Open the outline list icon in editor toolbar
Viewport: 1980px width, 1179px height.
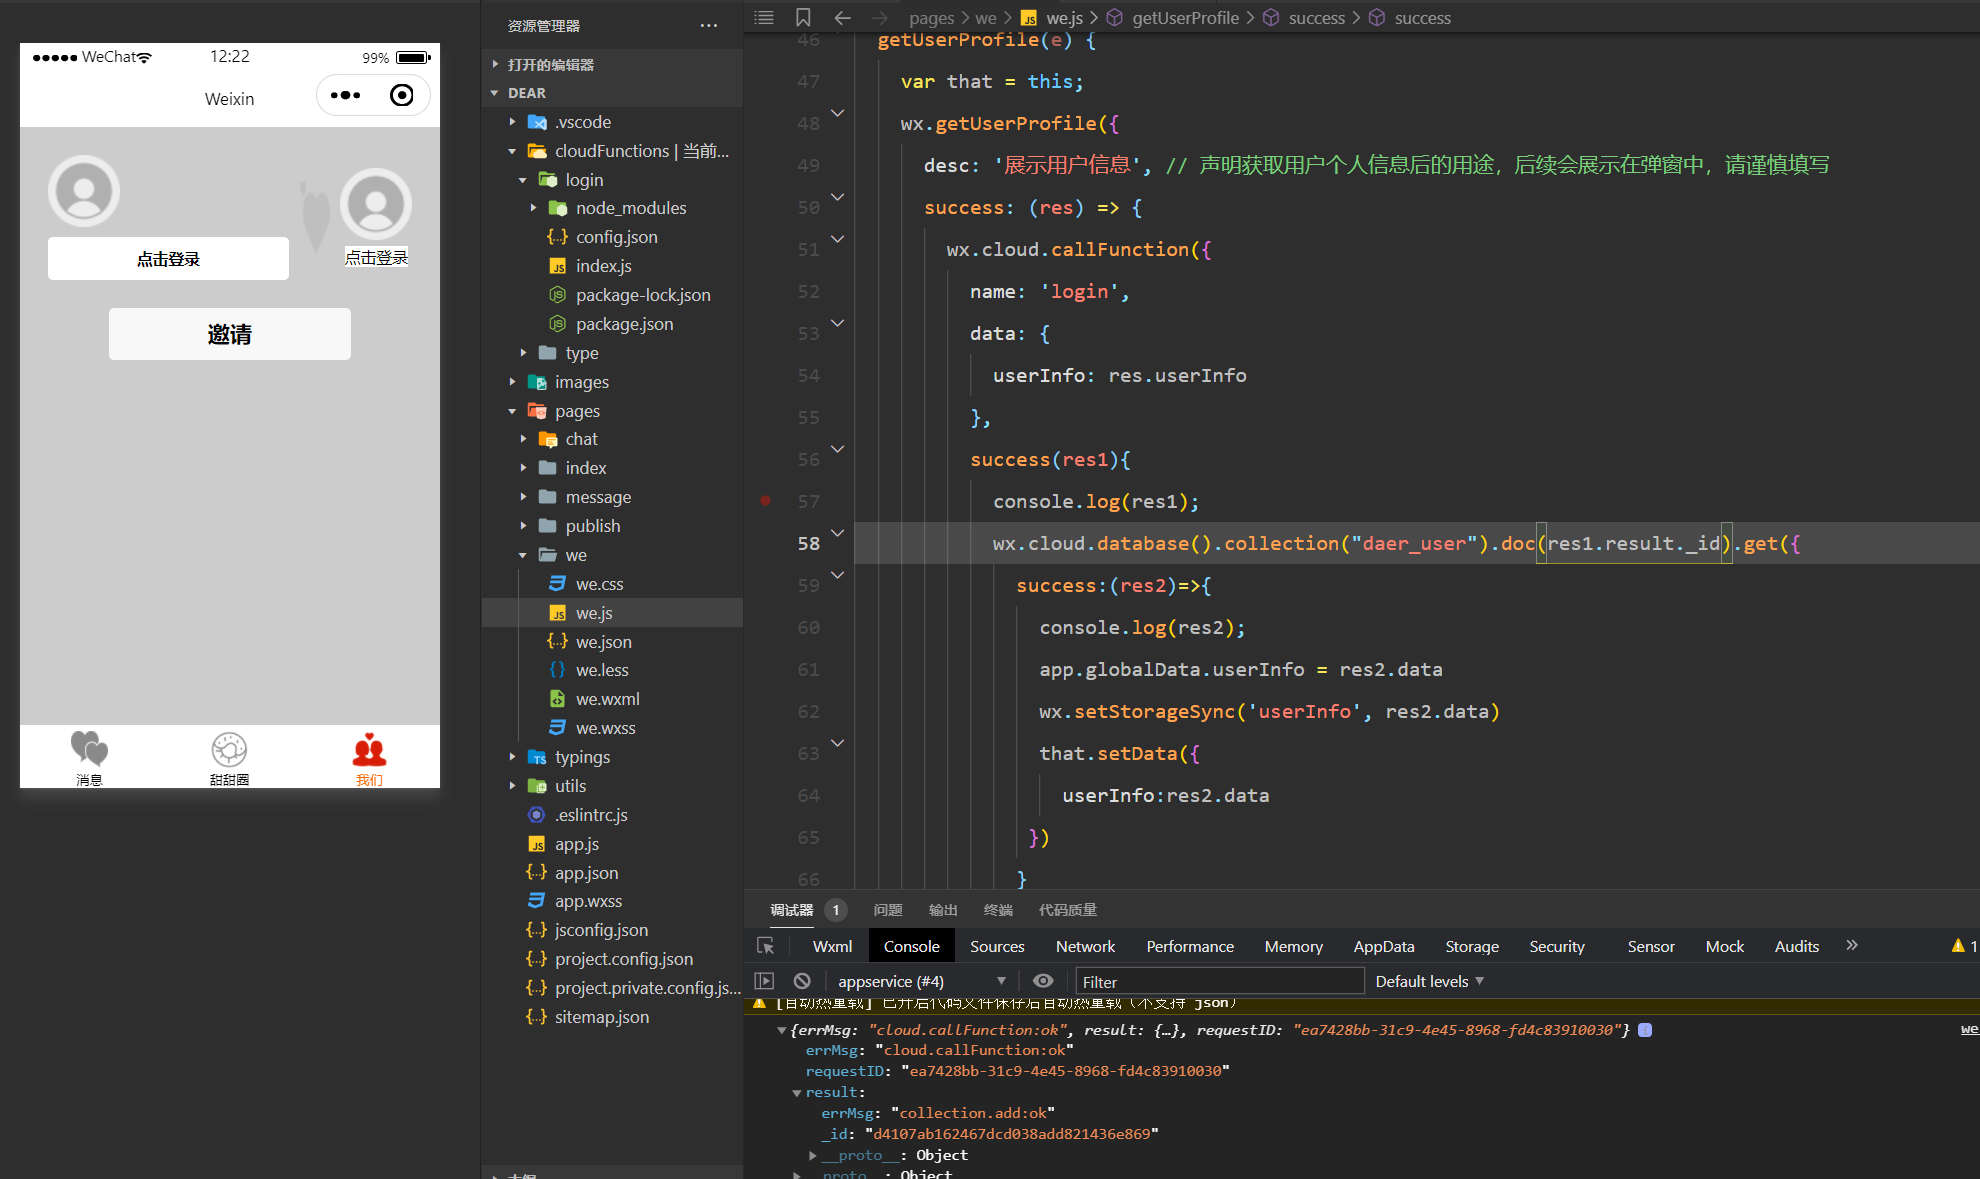click(764, 17)
